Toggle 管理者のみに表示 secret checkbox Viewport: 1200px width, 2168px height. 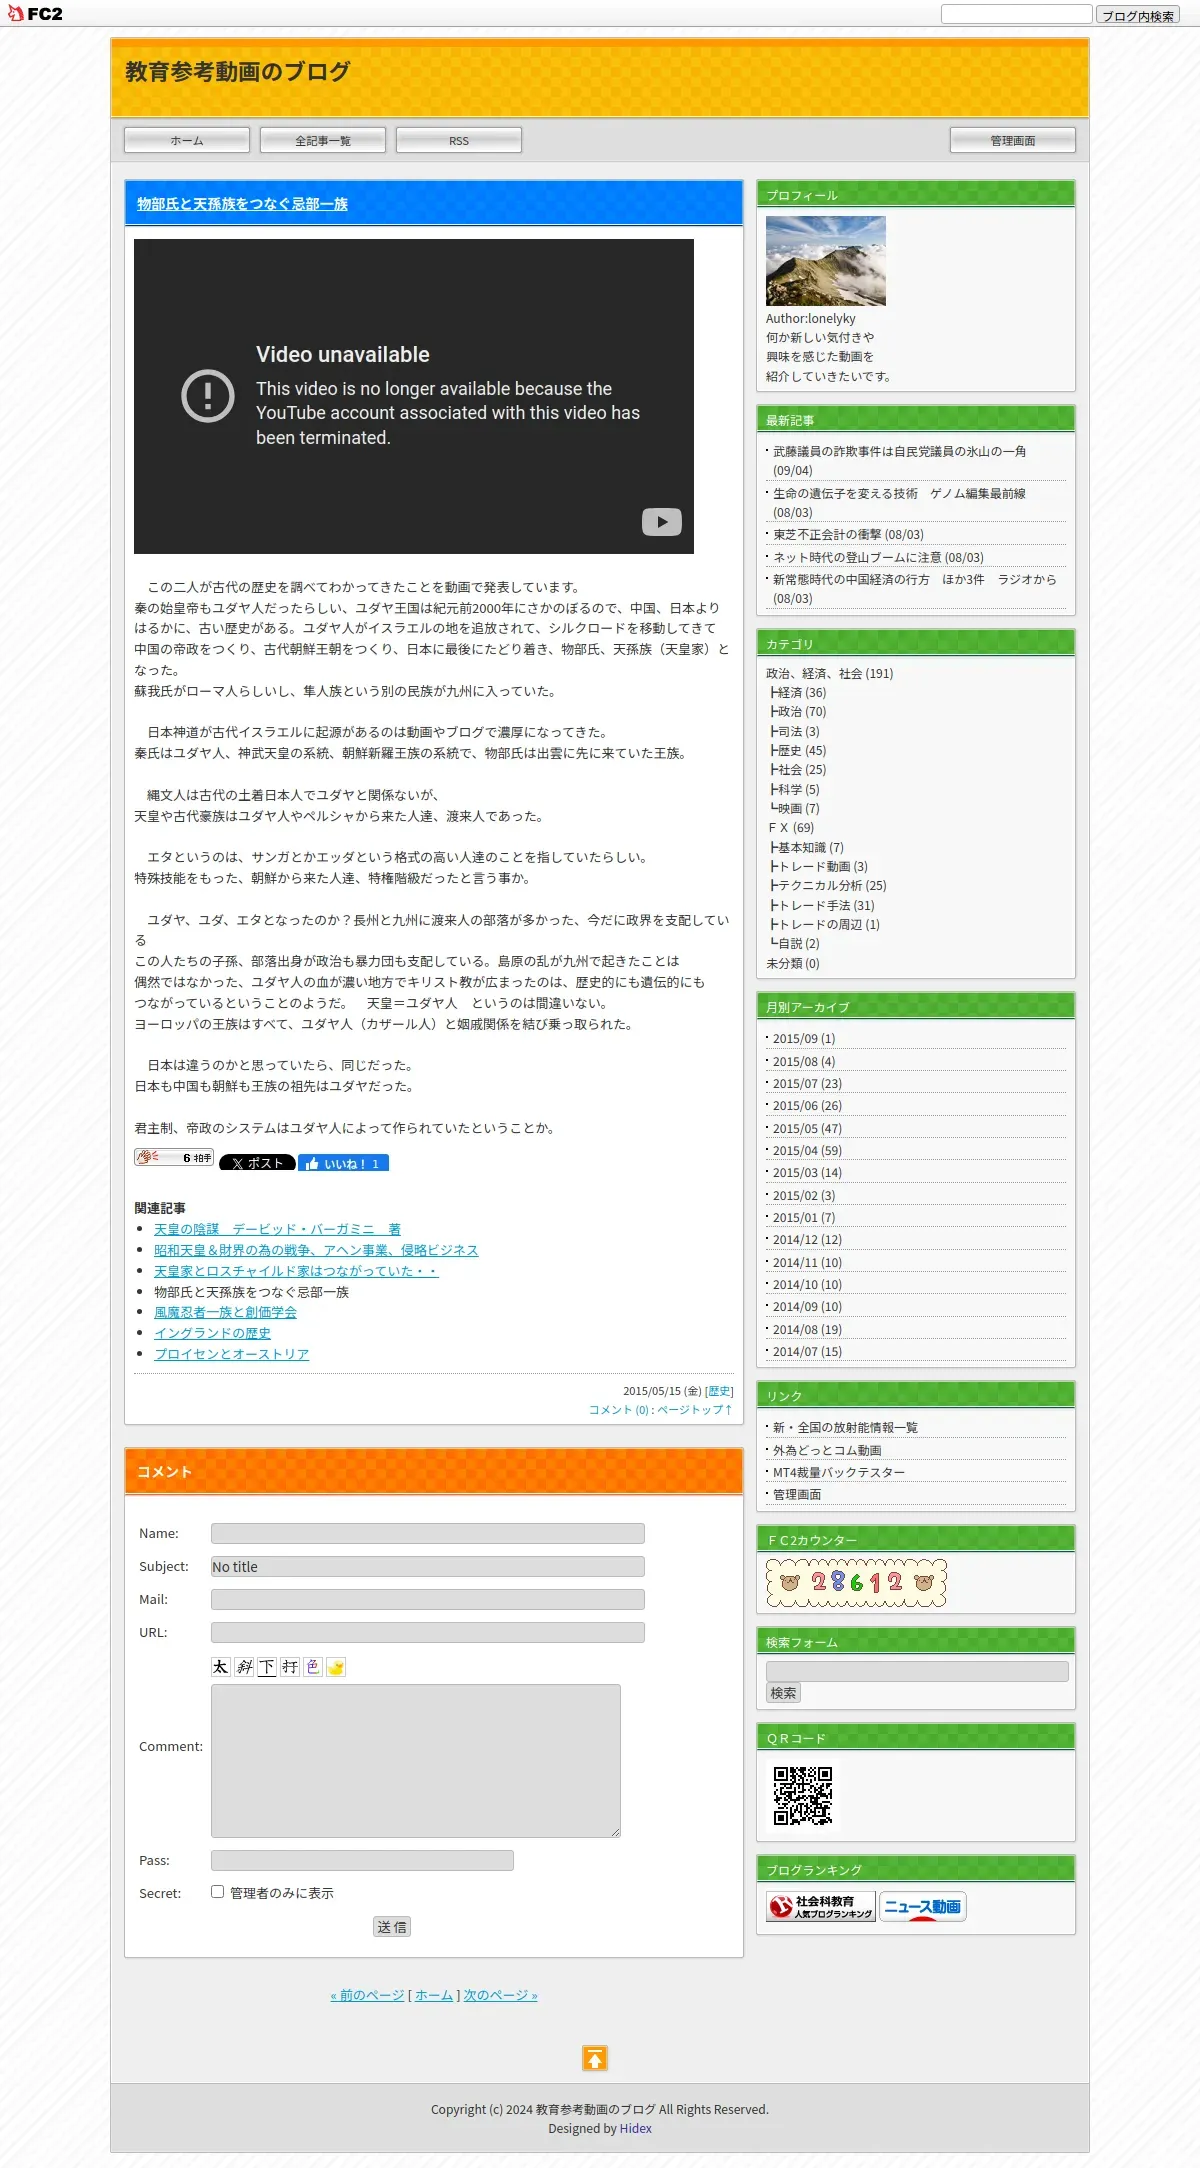[217, 1892]
